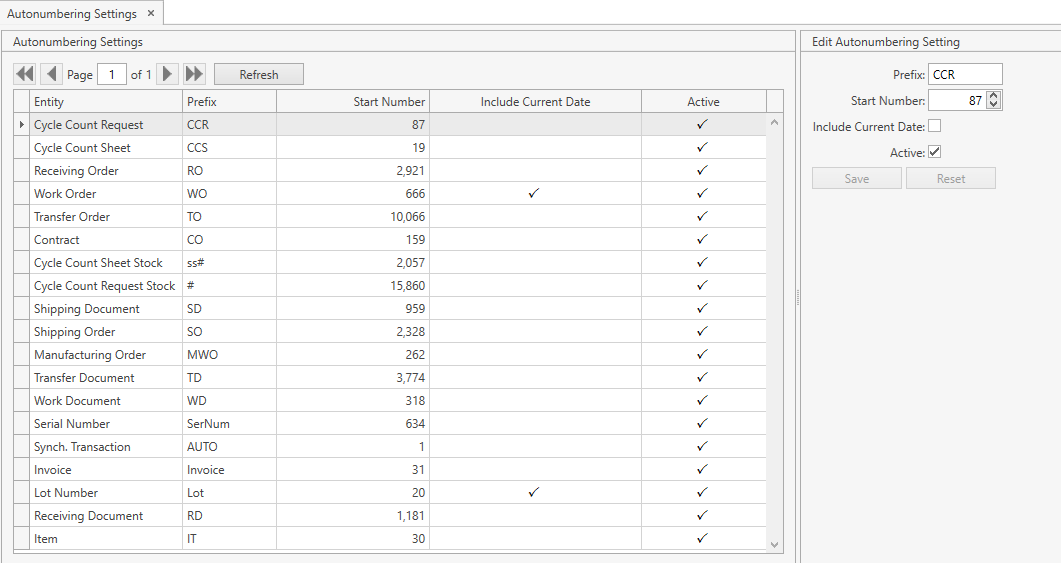Close the Autonumbering Settings tab

coord(150,14)
